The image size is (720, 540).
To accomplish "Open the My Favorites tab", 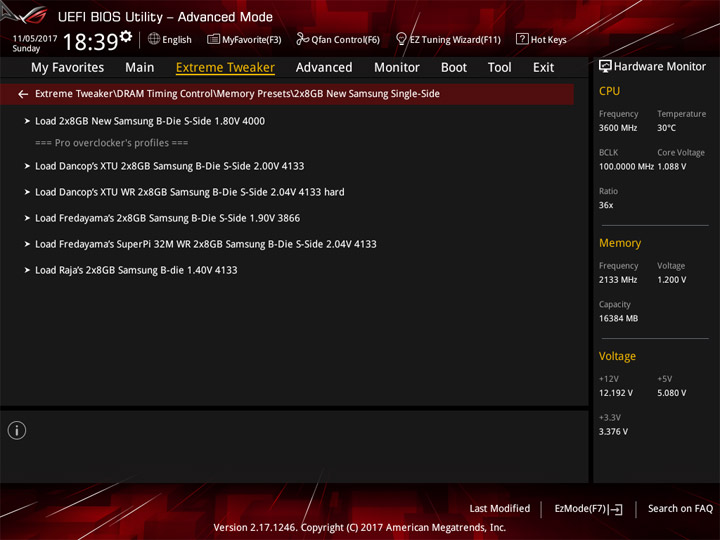I will point(68,68).
